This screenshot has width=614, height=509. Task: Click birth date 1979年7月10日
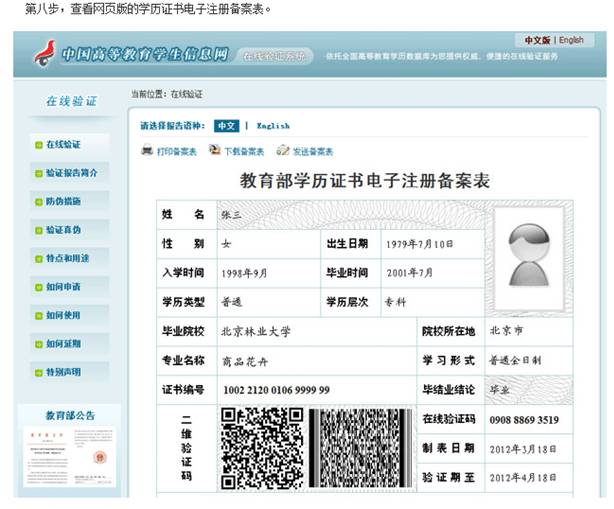[x=419, y=244]
